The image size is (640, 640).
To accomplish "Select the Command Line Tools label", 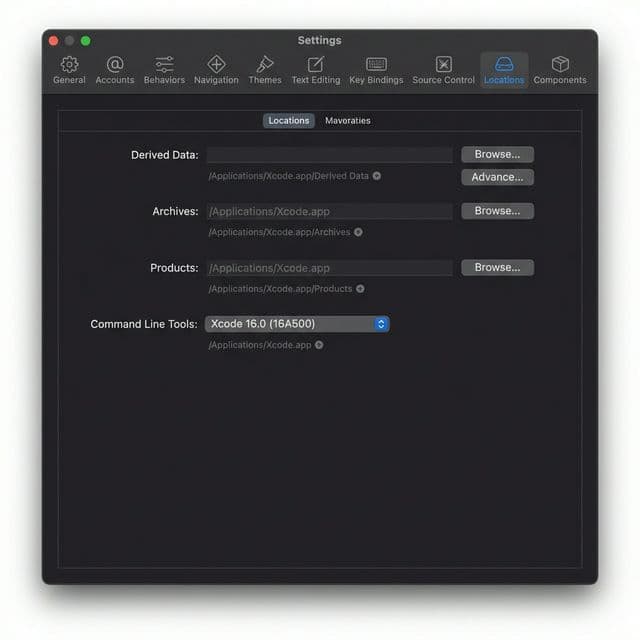I will point(144,324).
